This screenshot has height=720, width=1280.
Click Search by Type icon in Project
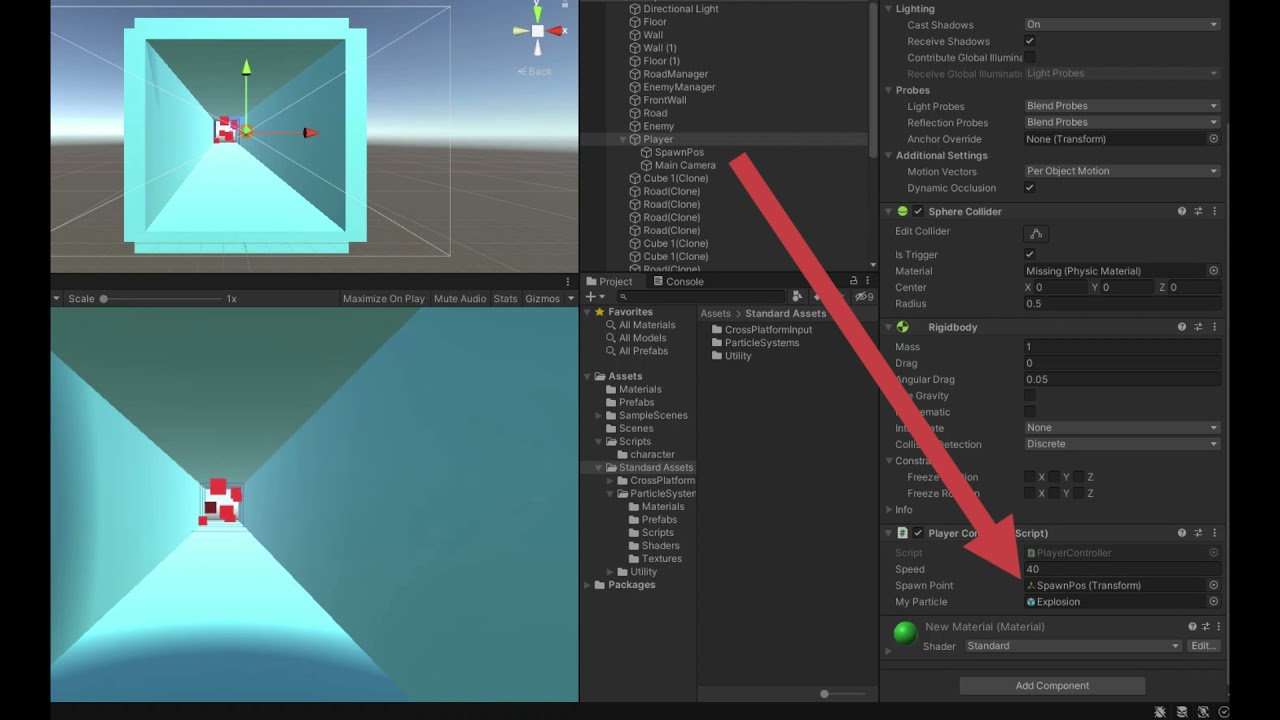797,297
